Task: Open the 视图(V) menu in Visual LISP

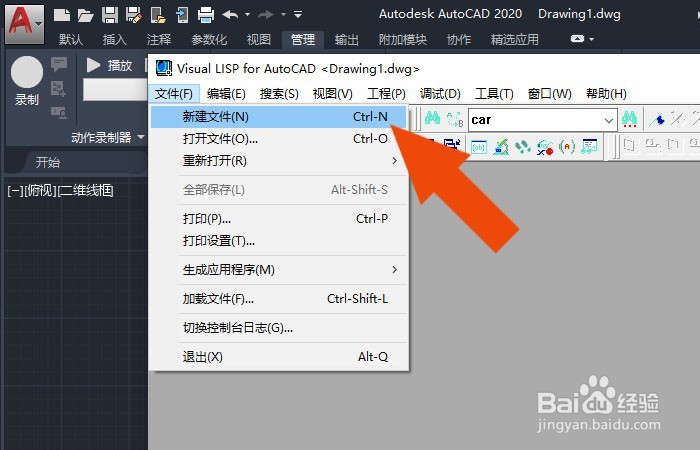Action: 333,94
